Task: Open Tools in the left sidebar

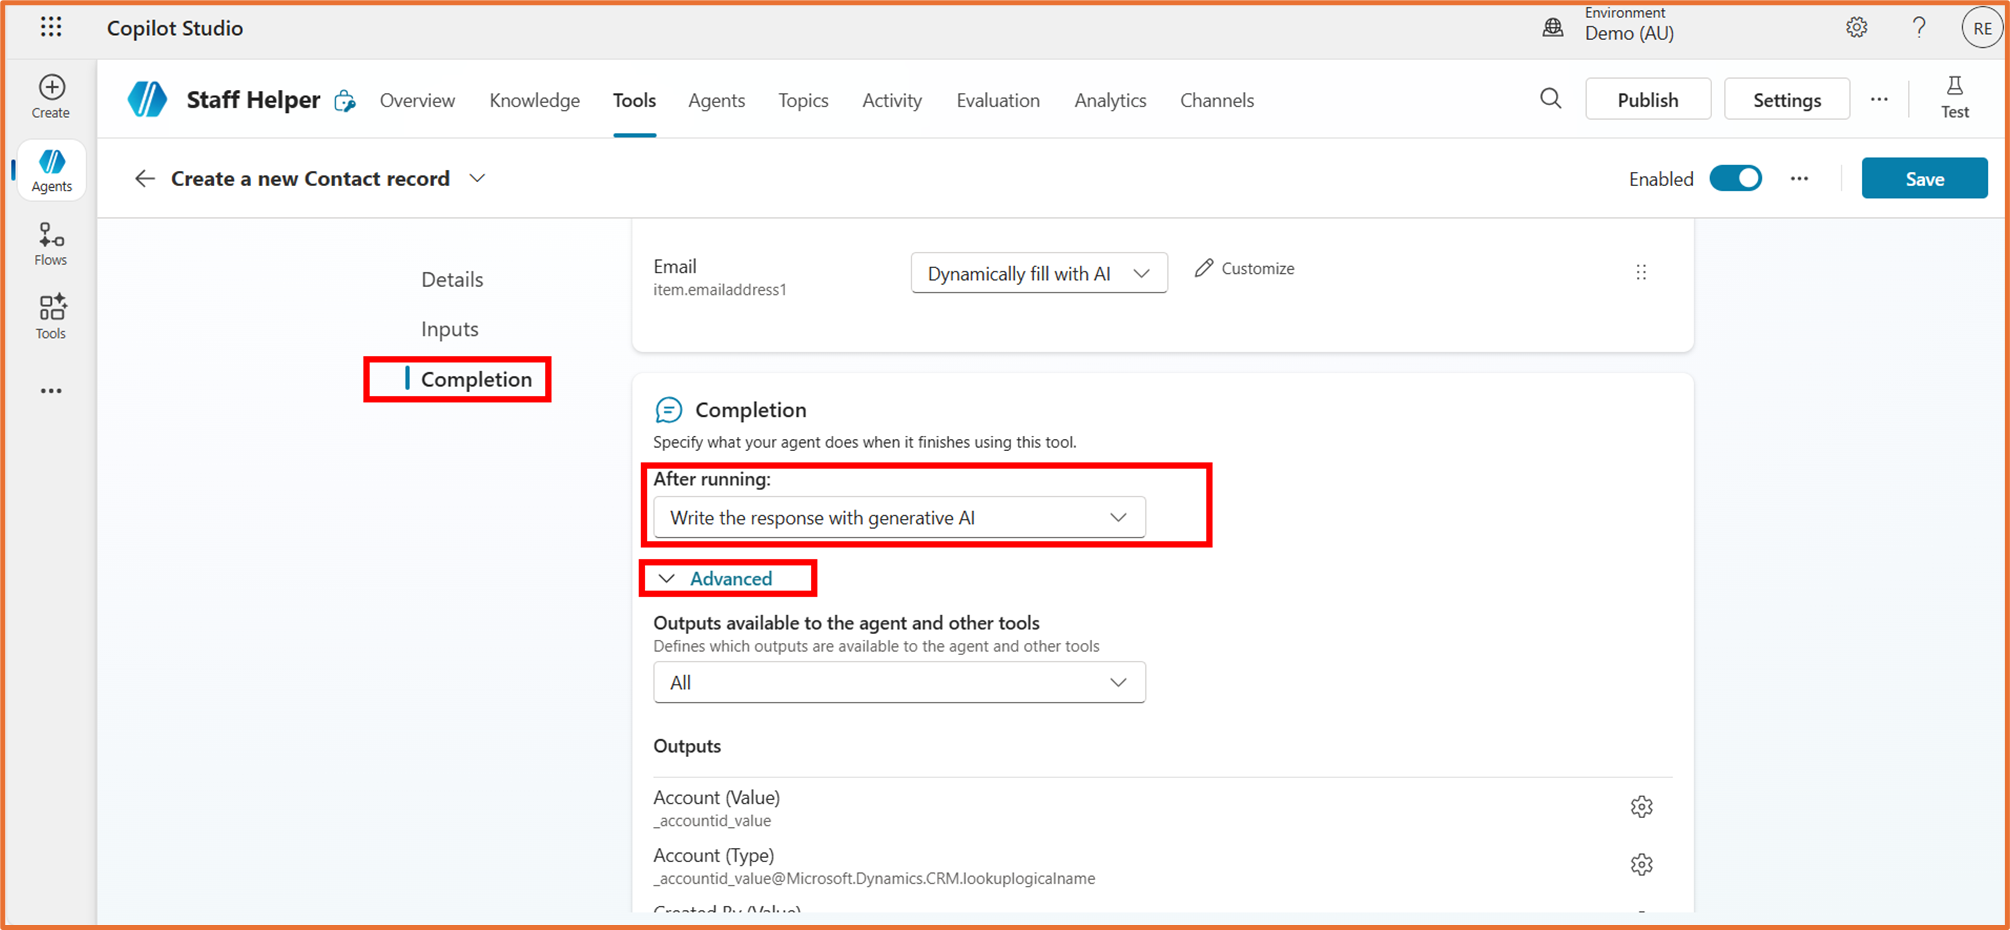Action: click(x=51, y=317)
